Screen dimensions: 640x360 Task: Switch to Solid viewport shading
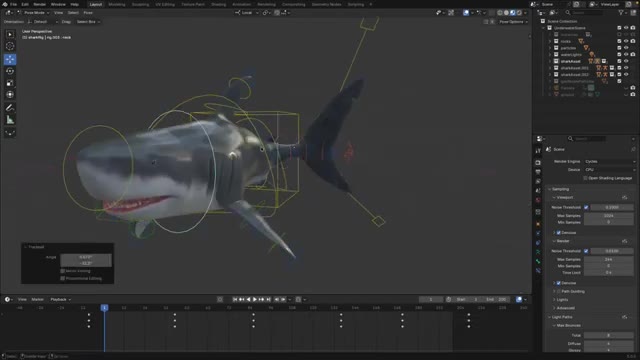506,13
